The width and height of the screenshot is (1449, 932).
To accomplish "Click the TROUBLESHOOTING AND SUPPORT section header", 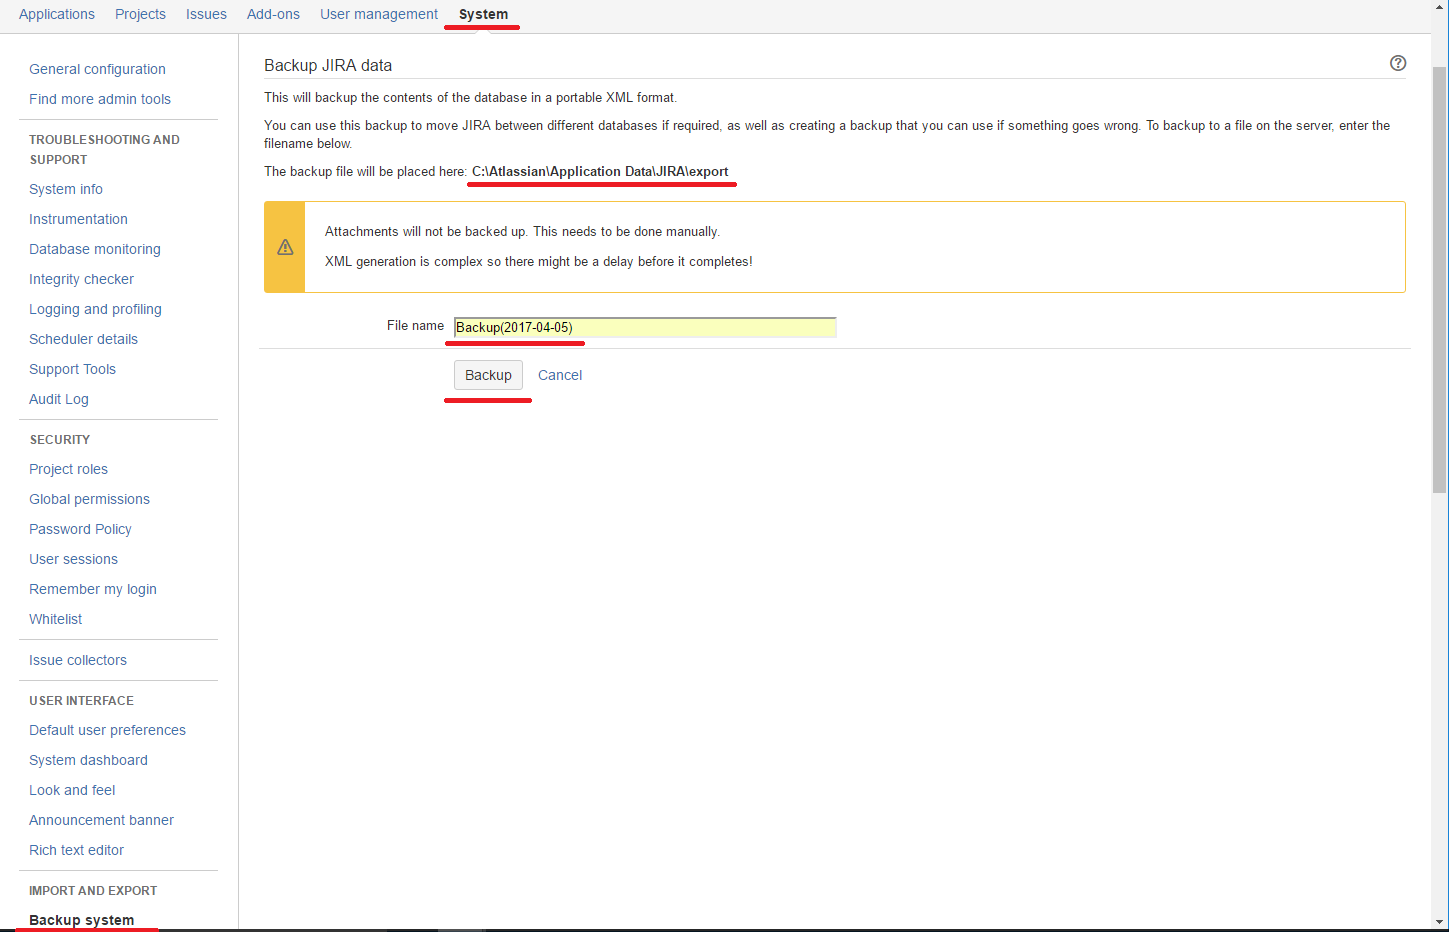I will click(104, 149).
